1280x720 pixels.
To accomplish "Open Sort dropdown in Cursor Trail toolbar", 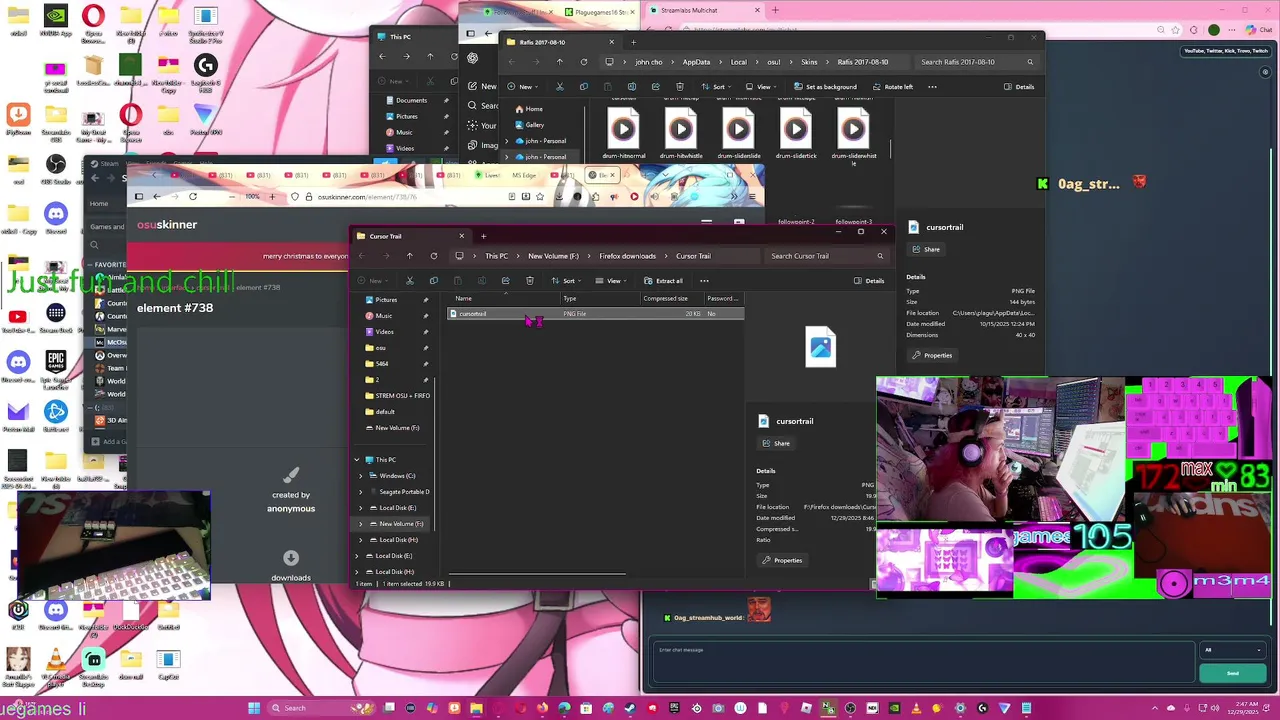I will [566, 281].
